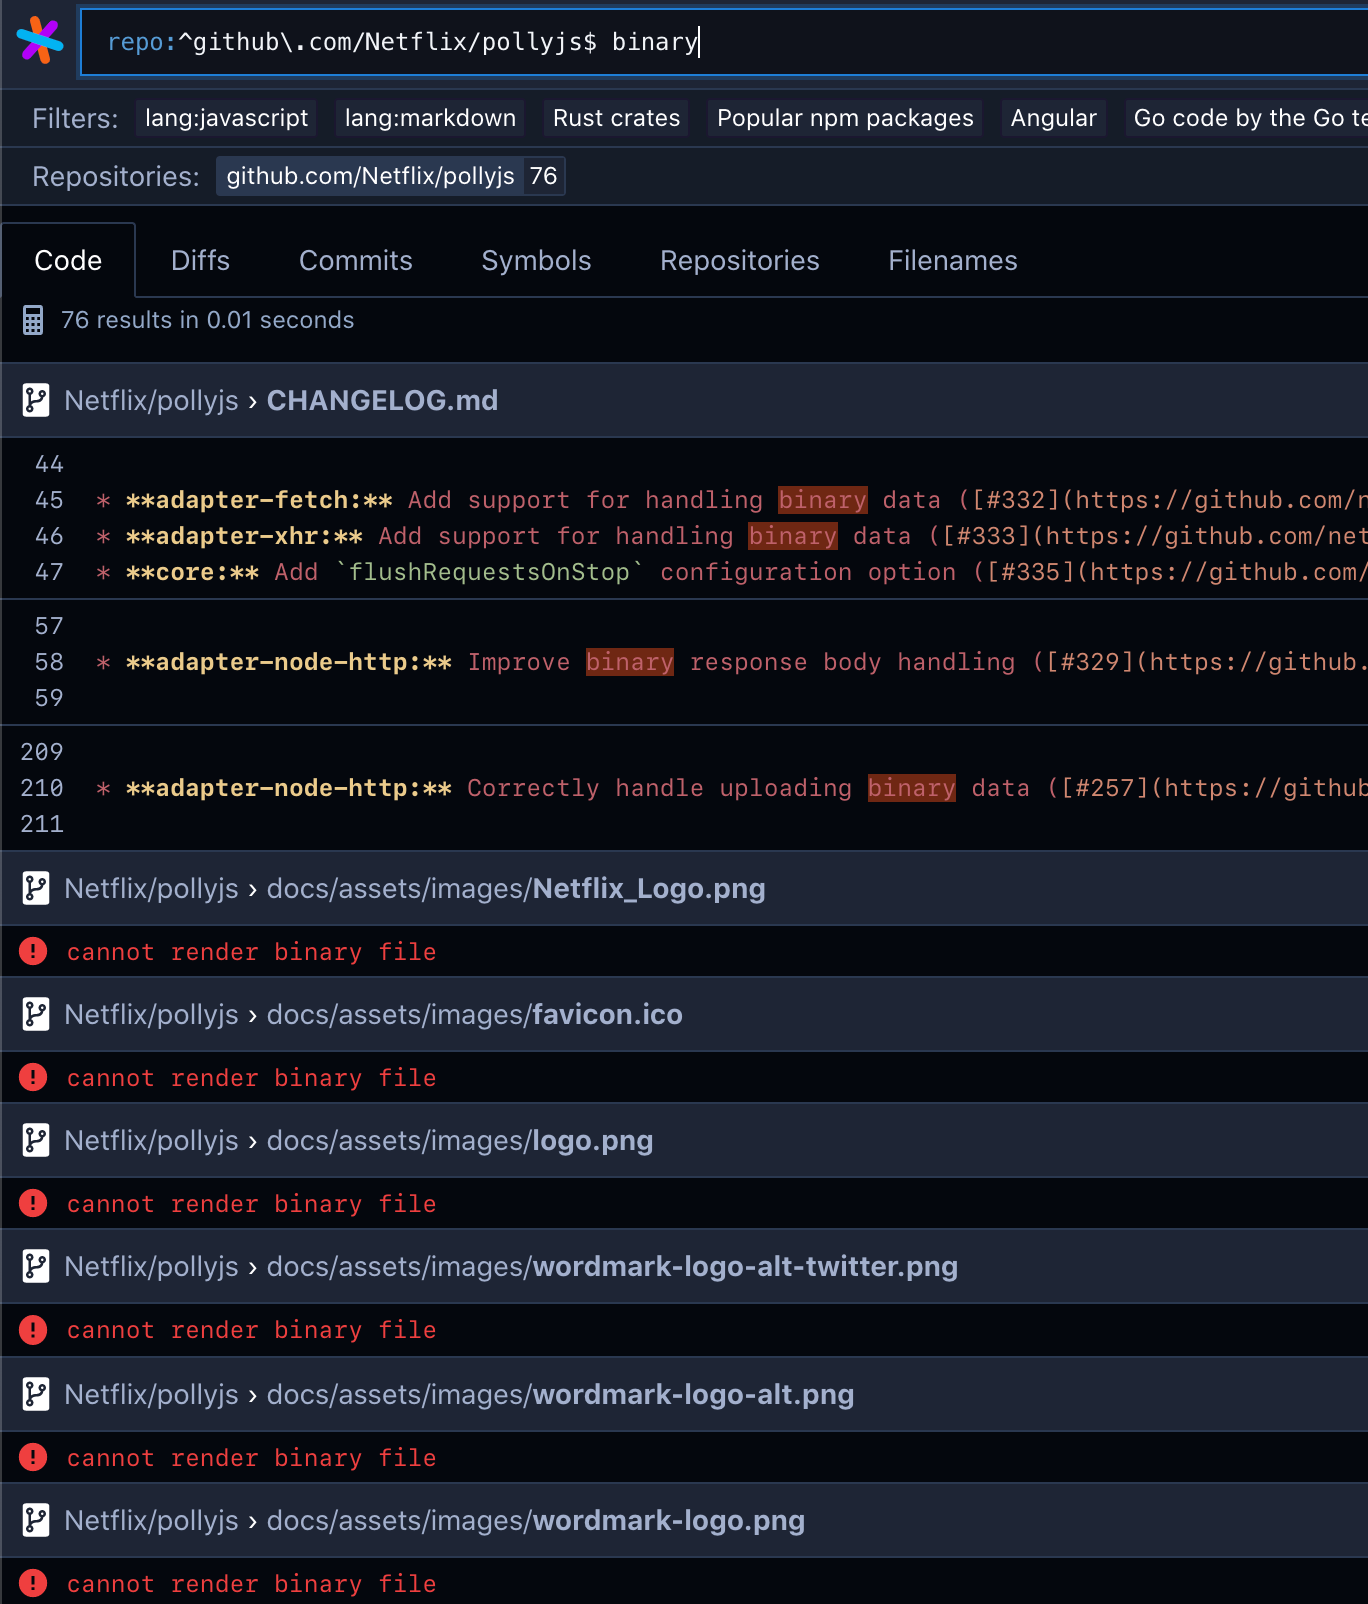Click error icon under wordmark-logo-alt.png
The image size is (1368, 1604).
[33, 1457]
